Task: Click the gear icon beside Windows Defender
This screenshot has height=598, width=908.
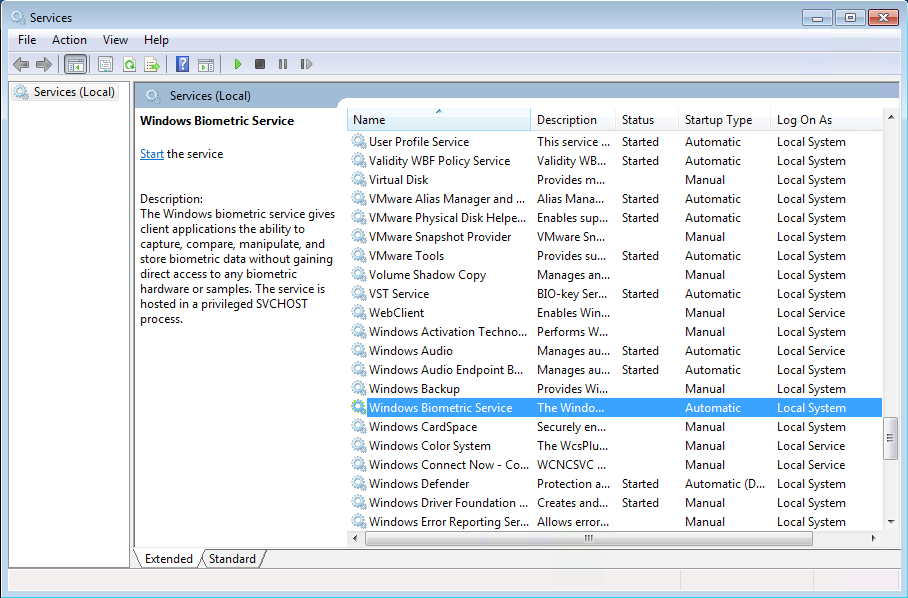Action: click(x=359, y=483)
